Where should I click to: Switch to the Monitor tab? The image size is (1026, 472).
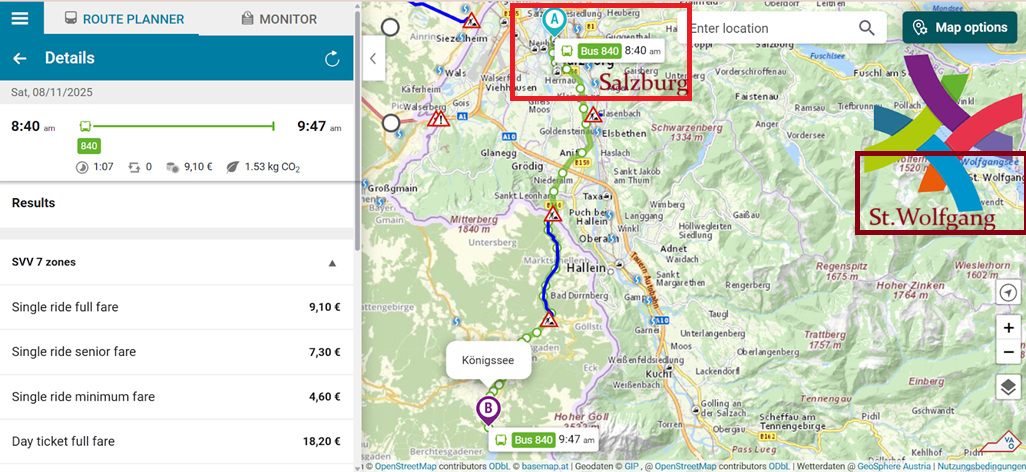point(279,19)
